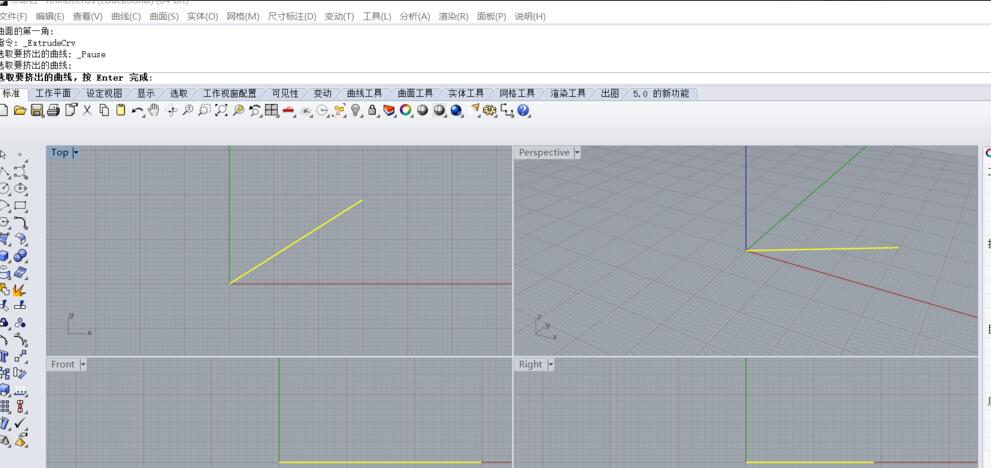Switch to the 曲线工具 toolbar tab
The height and width of the screenshot is (468, 991).
point(365,94)
